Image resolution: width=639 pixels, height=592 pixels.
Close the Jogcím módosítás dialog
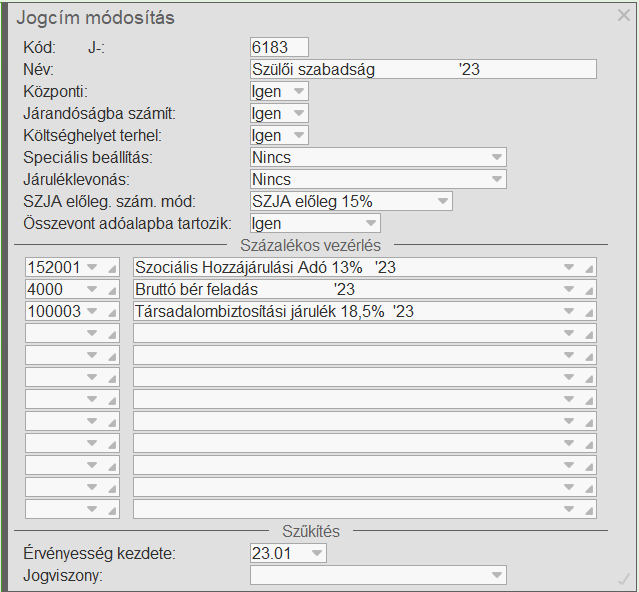click(x=624, y=15)
